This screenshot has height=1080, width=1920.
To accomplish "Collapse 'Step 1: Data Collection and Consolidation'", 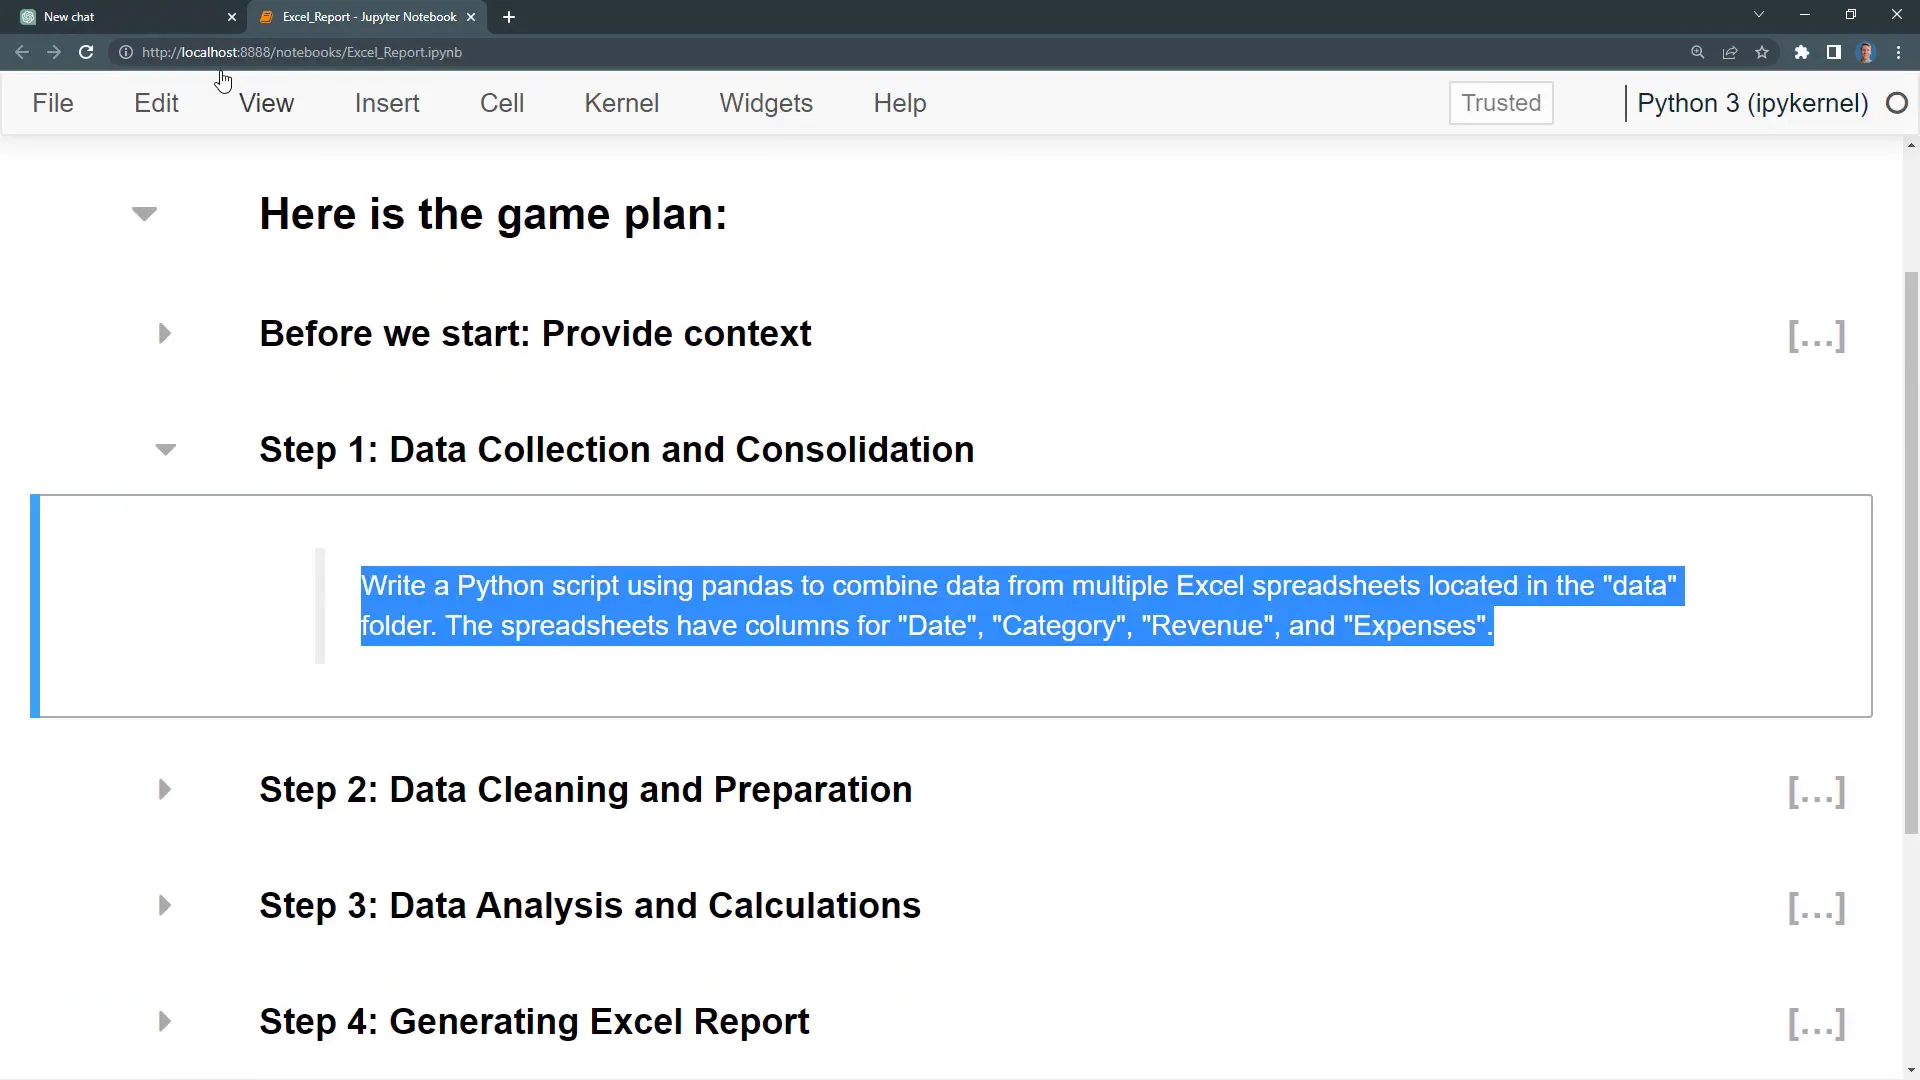I will pyautogui.click(x=165, y=449).
